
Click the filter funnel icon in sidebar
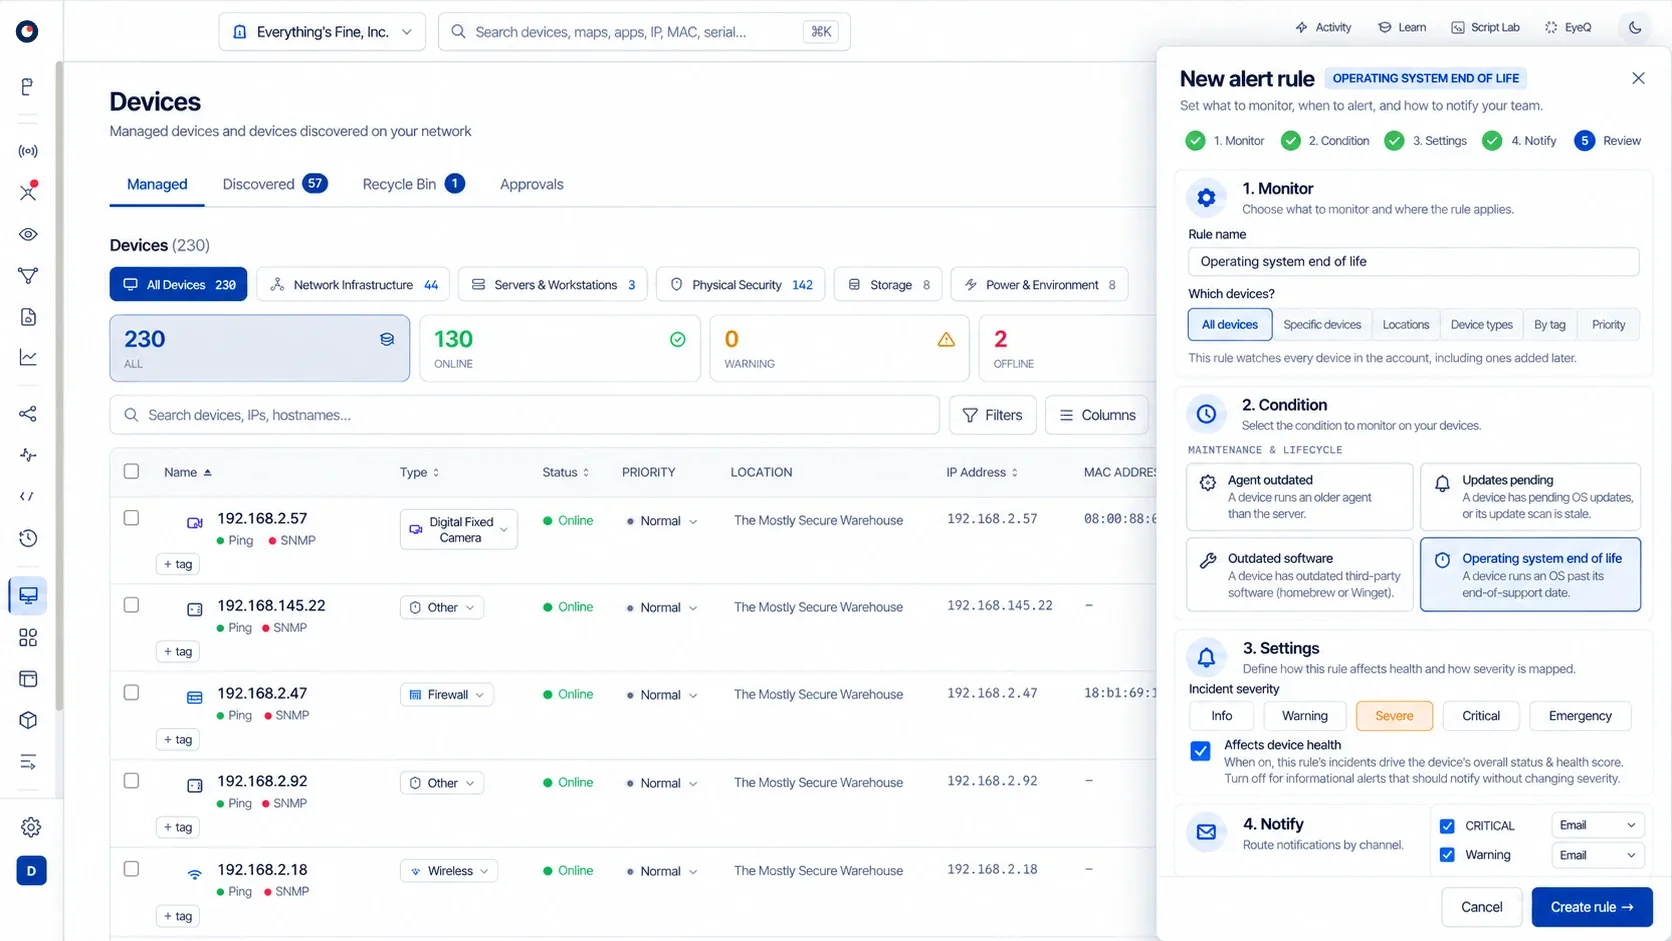28,275
